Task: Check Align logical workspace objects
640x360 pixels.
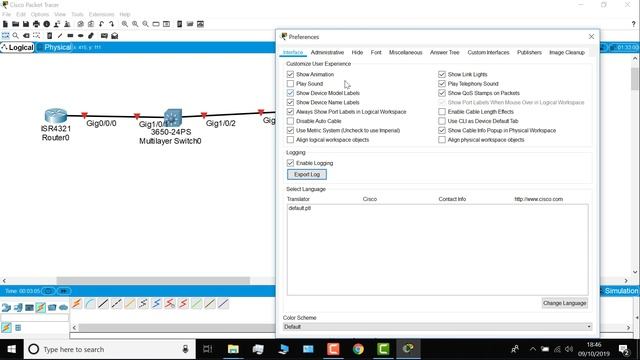Action: coord(290,140)
